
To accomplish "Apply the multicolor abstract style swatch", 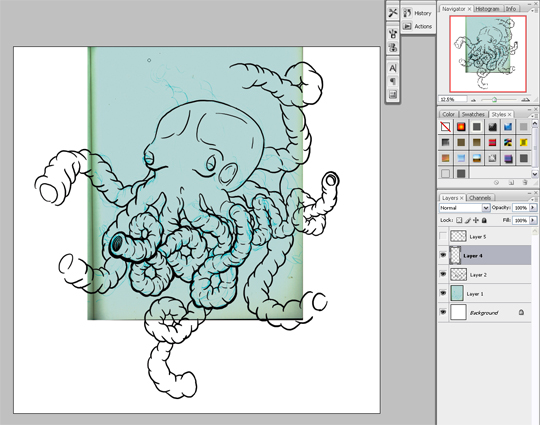I will pyautogui.click(x=508, y=142).
